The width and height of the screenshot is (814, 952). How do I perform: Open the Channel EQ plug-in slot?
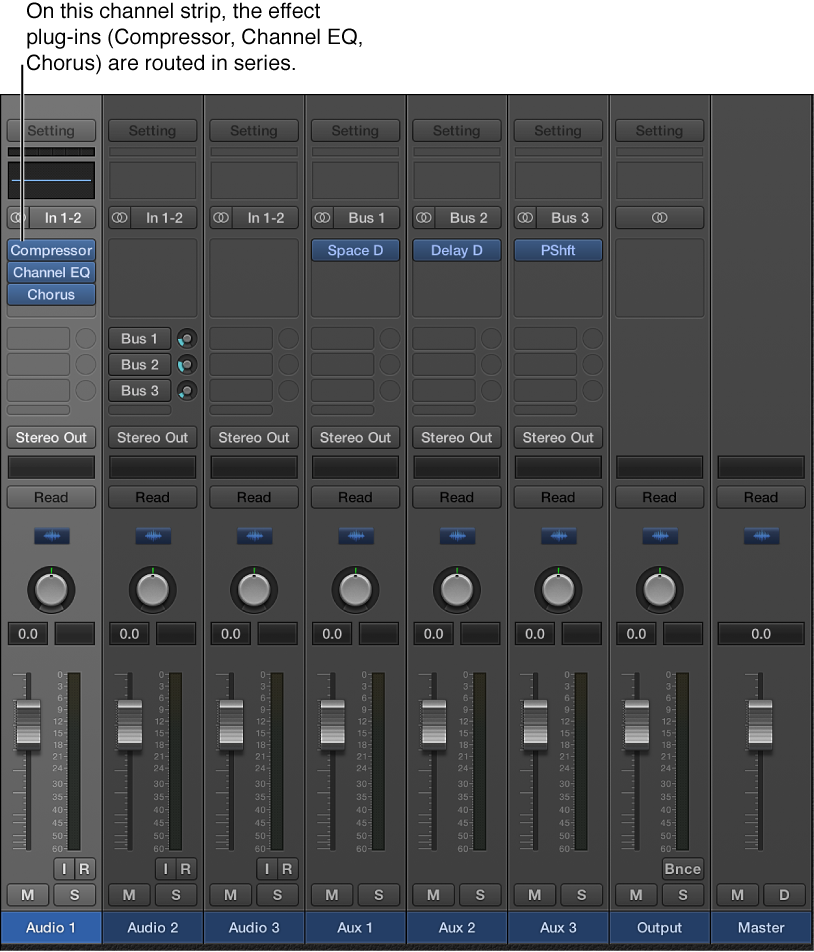(x=51, y=272)
